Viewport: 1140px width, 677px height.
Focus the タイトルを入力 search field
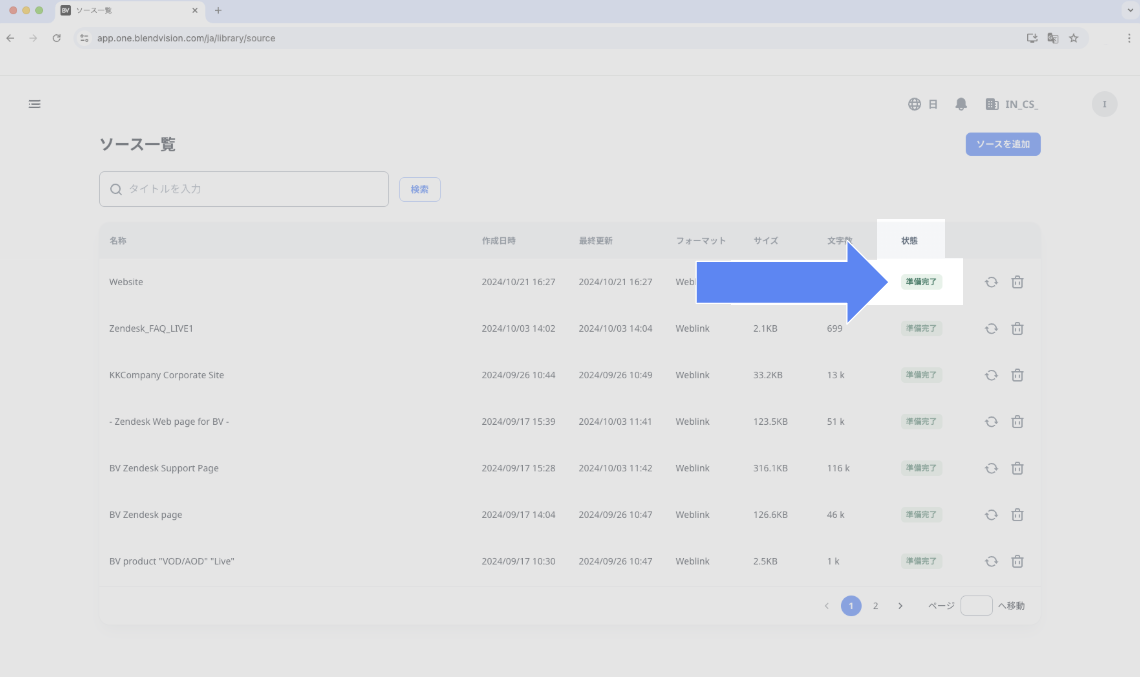[244, 189]
